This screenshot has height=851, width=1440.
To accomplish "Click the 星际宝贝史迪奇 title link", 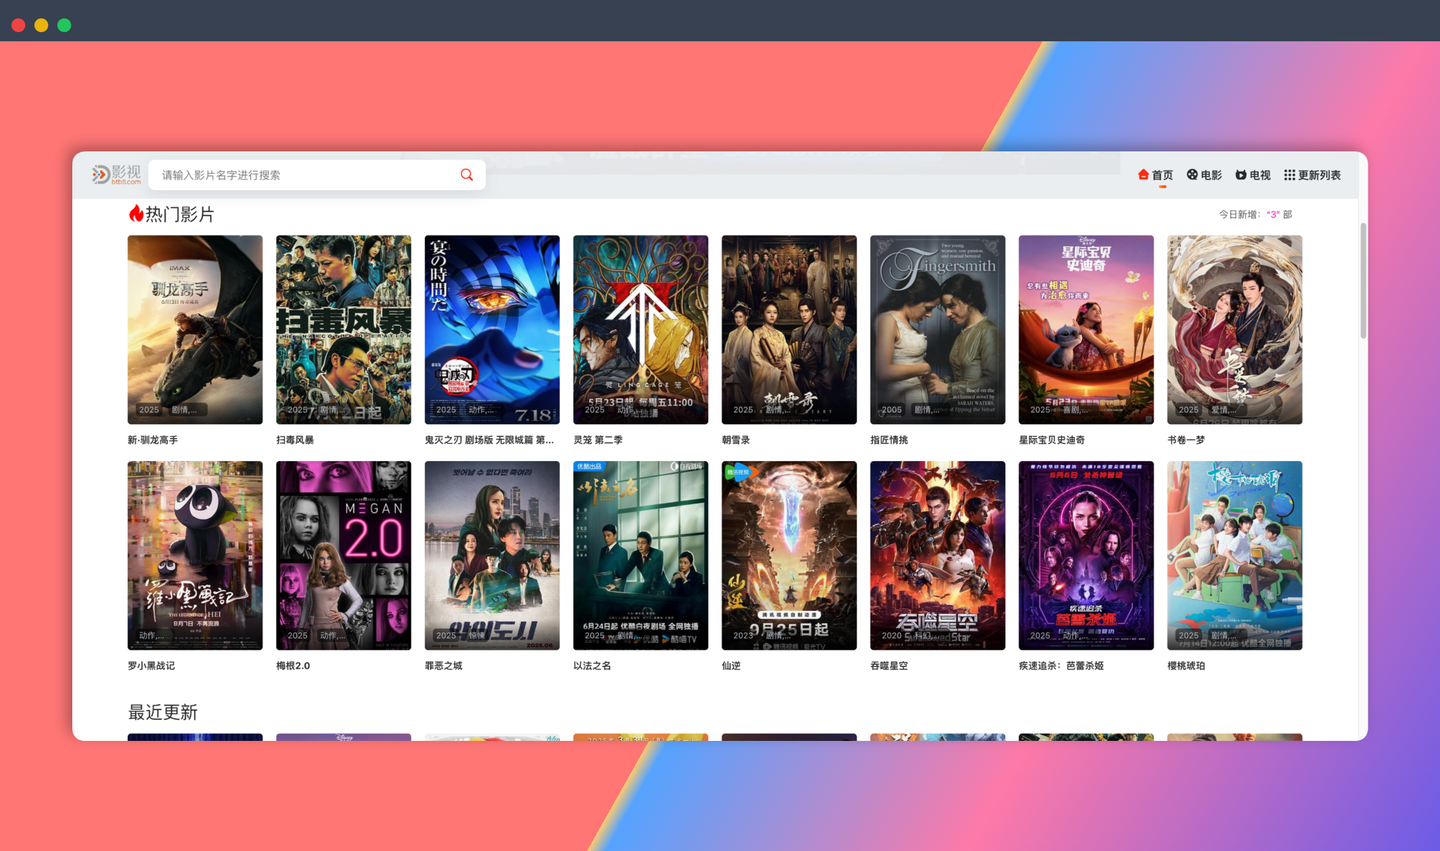I will tap(1052, 440).
